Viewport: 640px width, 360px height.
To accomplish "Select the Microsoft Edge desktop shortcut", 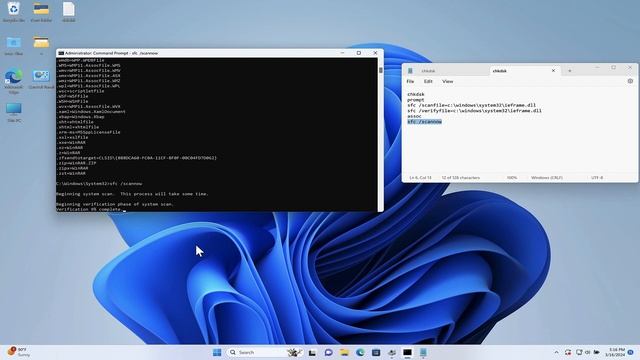I will [x=13, y=81].
